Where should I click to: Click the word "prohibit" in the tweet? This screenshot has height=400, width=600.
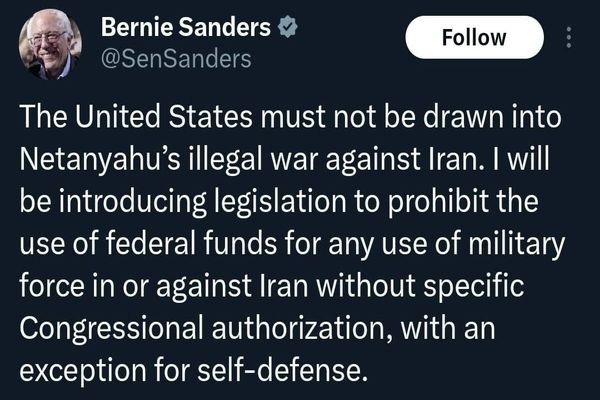[x=438, y=202]
